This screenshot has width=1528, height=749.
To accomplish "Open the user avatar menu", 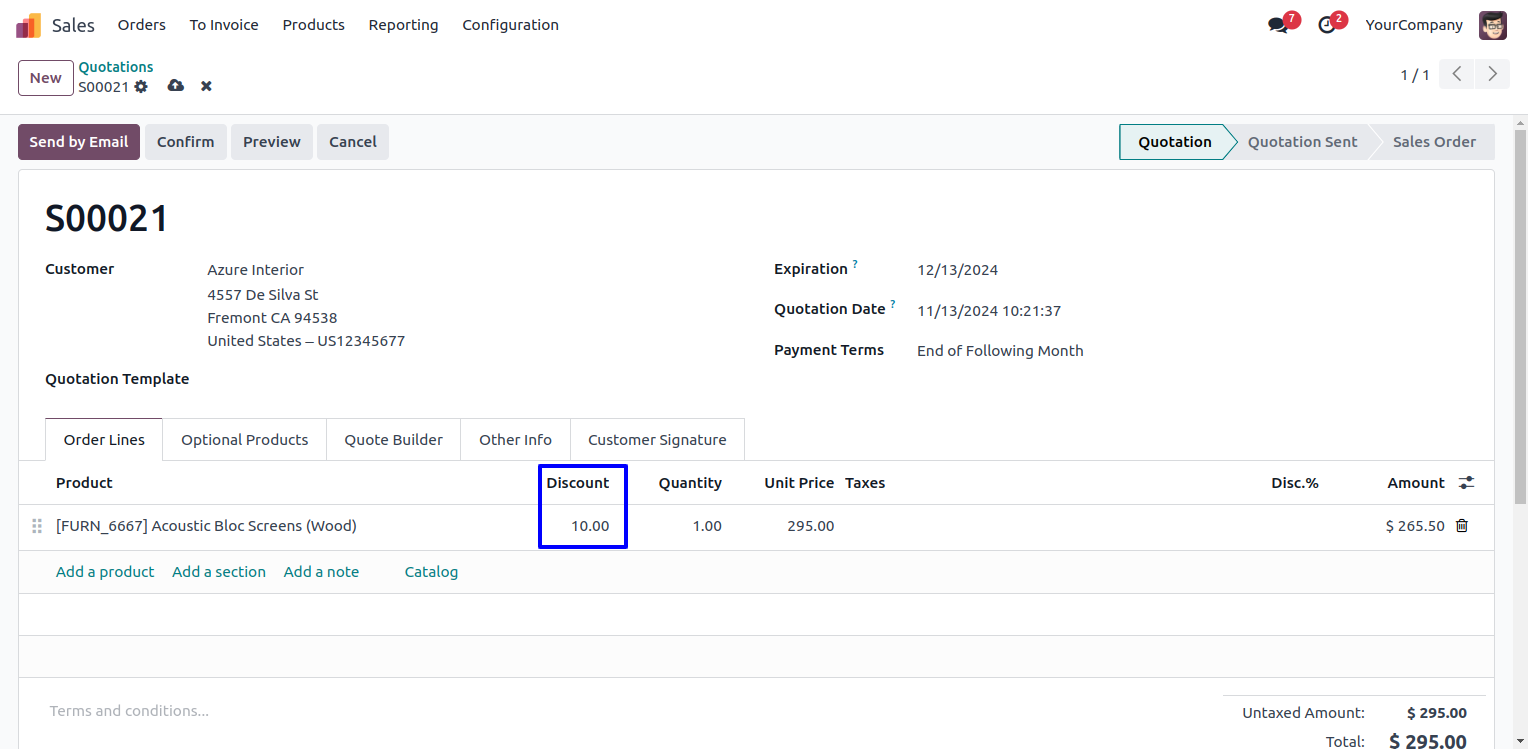I will click(x=1492, y=25).
